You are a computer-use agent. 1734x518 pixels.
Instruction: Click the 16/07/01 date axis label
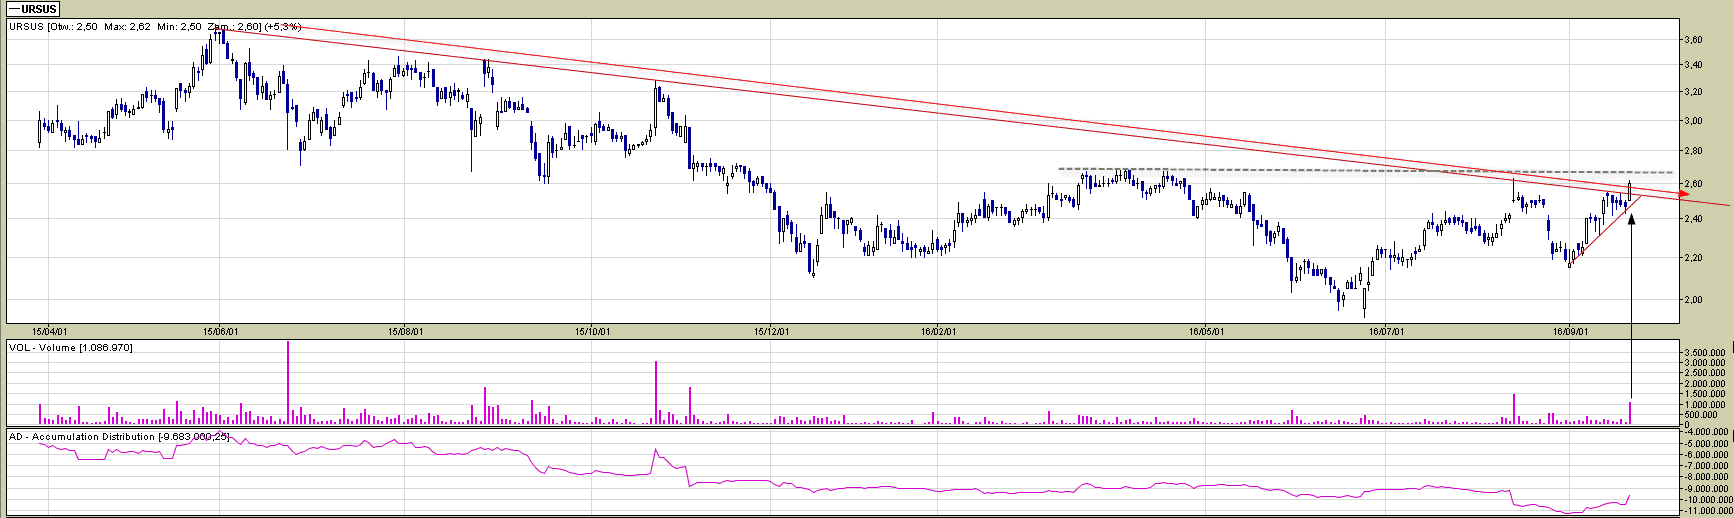click(x=1386, y=331)
